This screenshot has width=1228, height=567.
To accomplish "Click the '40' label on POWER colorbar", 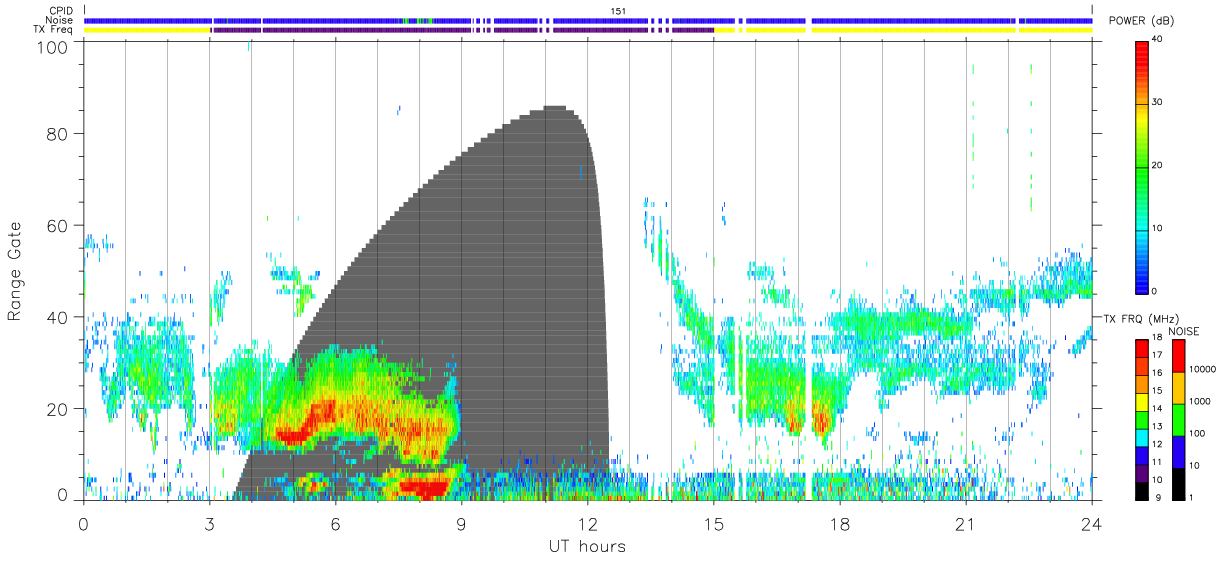I will (x=1158, y=39).
